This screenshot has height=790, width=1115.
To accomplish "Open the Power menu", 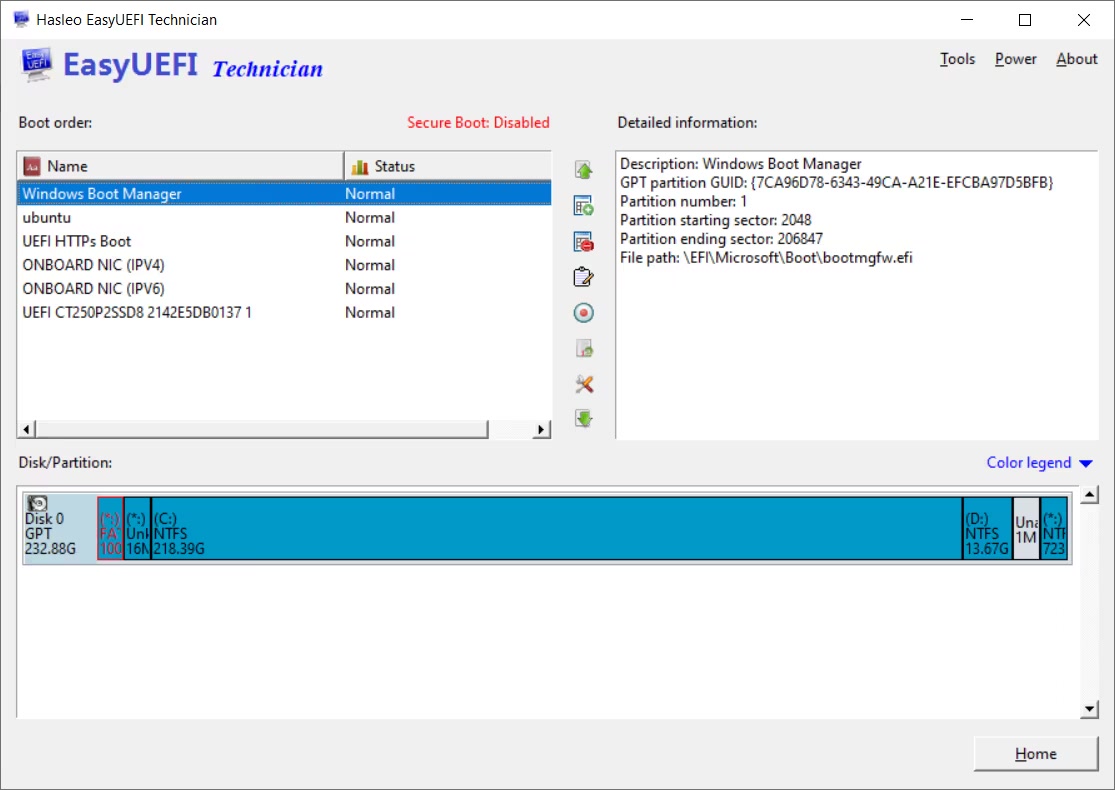I will point(1015,59).
